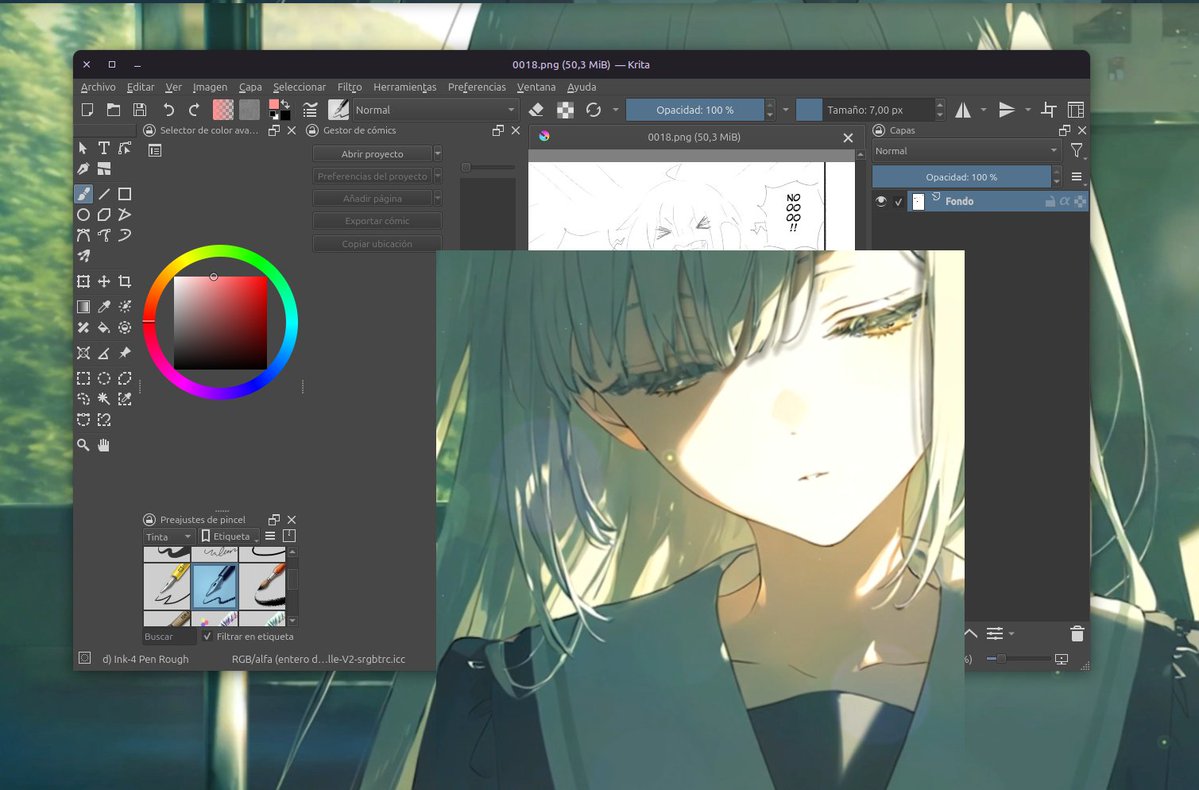Open the Etiqueta tag menu
The width and height of the screenshot is (1199, 790).
[229, 536]
